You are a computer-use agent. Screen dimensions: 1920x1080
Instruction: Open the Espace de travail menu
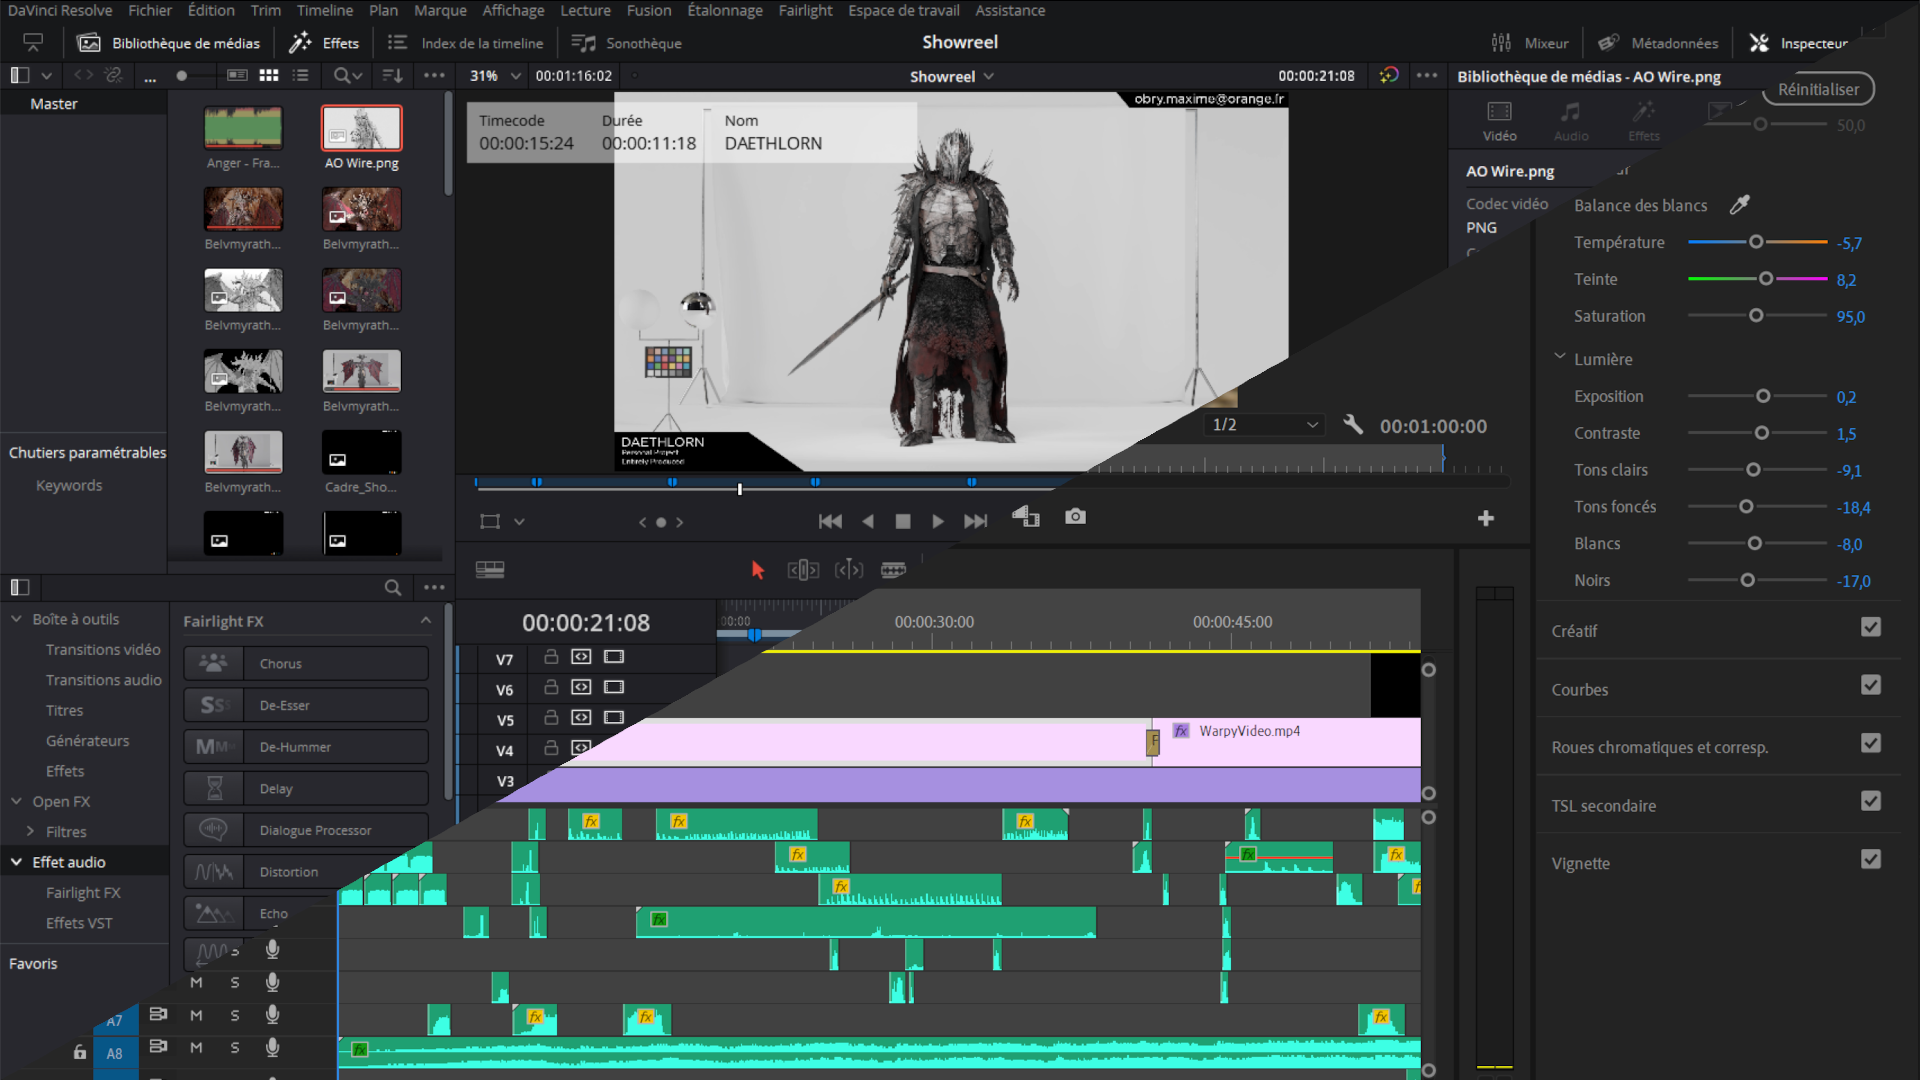(904, 10)
